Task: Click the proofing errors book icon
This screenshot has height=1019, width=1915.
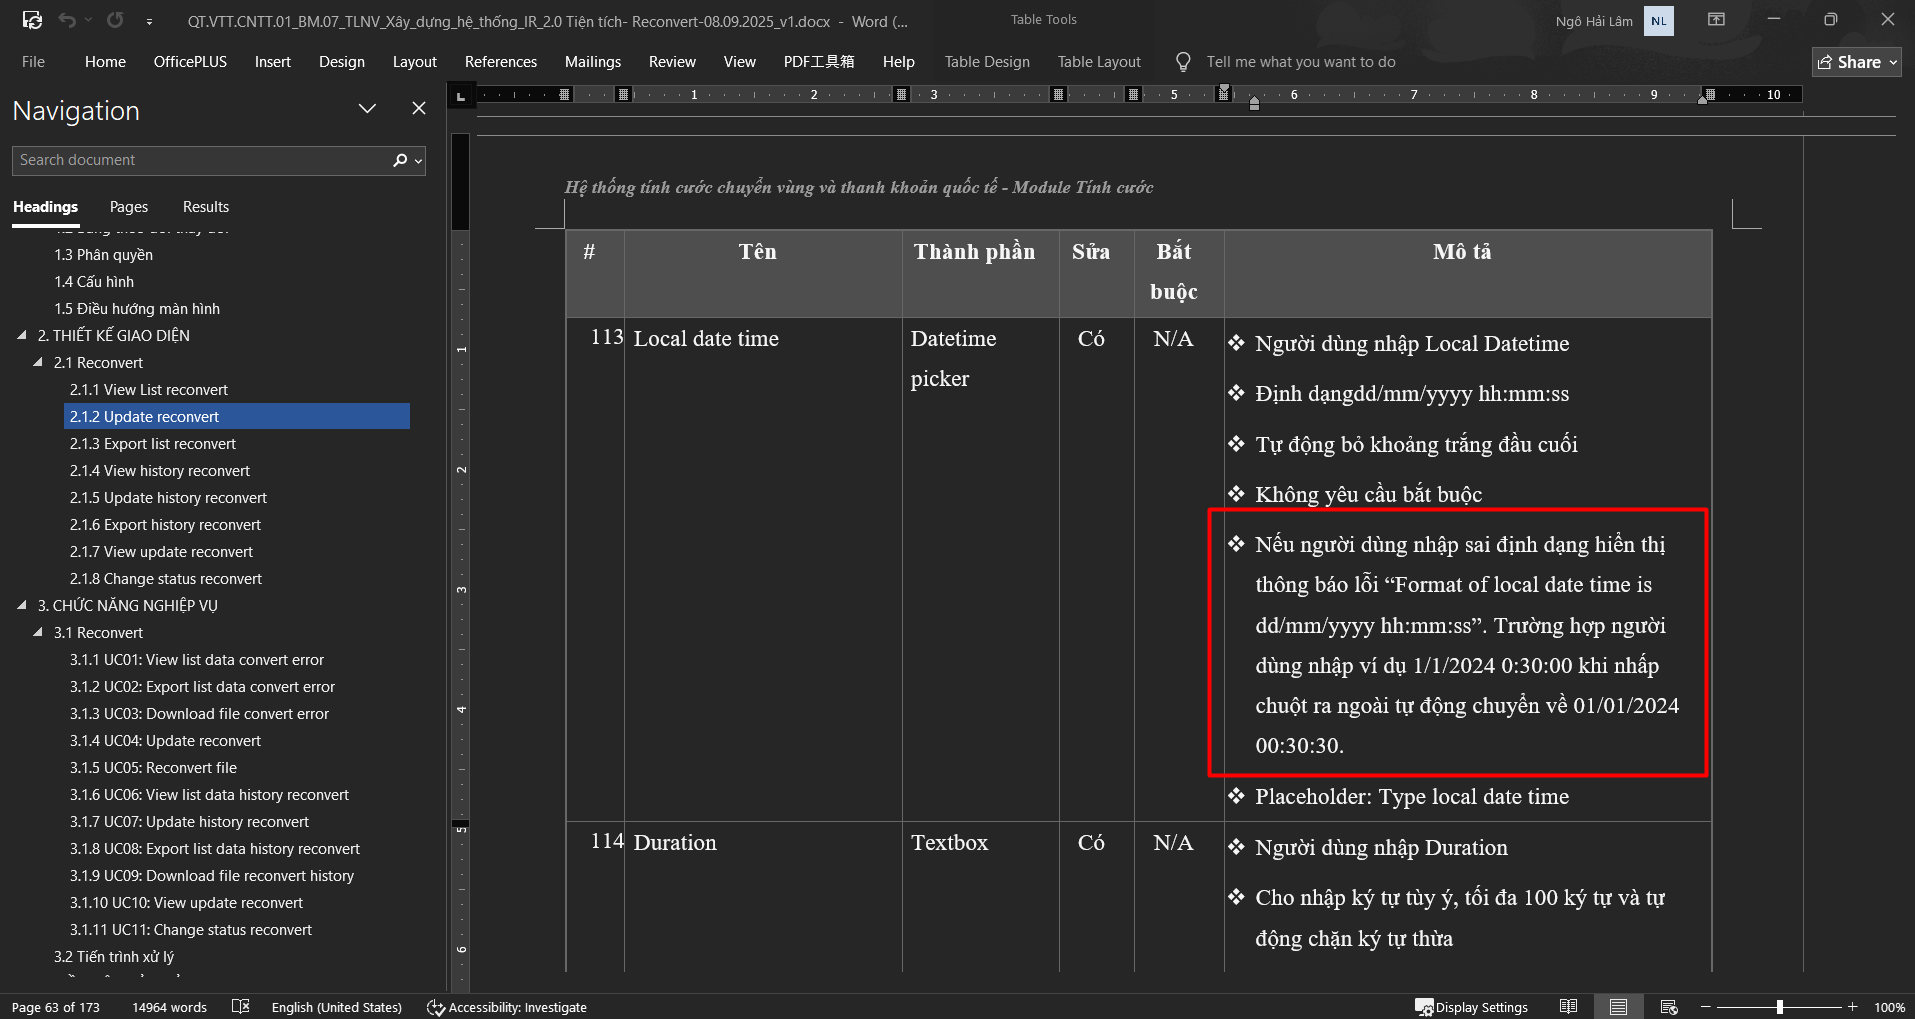Action: tap(240, 1006)
